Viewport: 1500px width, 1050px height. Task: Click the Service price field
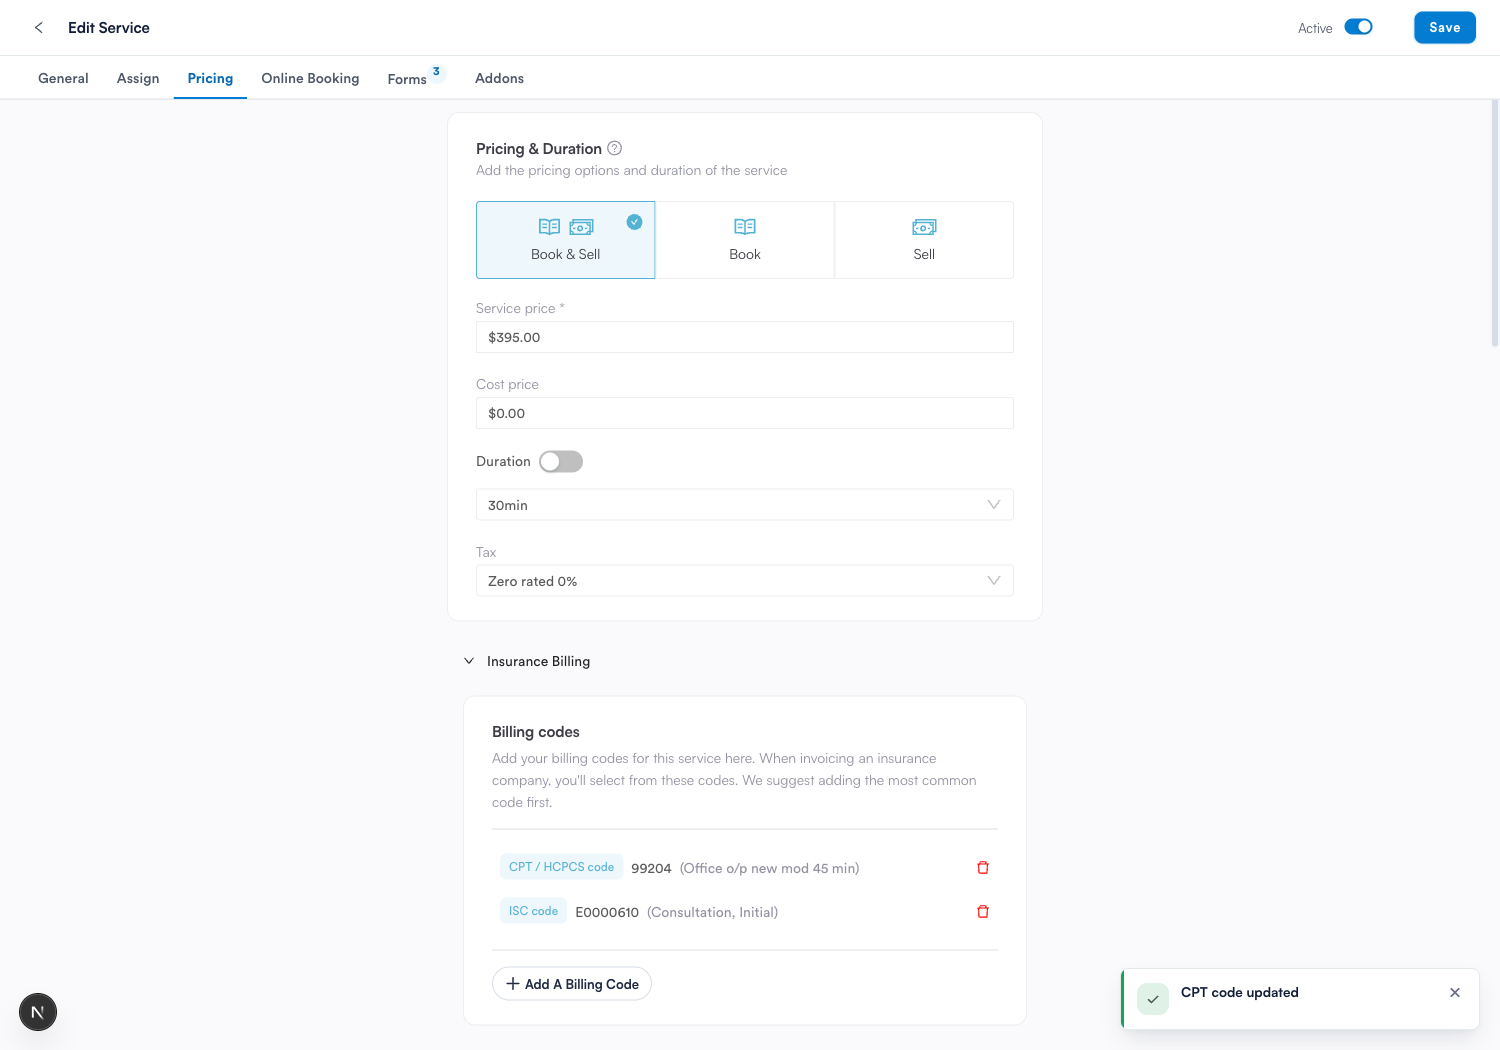pyautogui.click(x=745, y=337)
